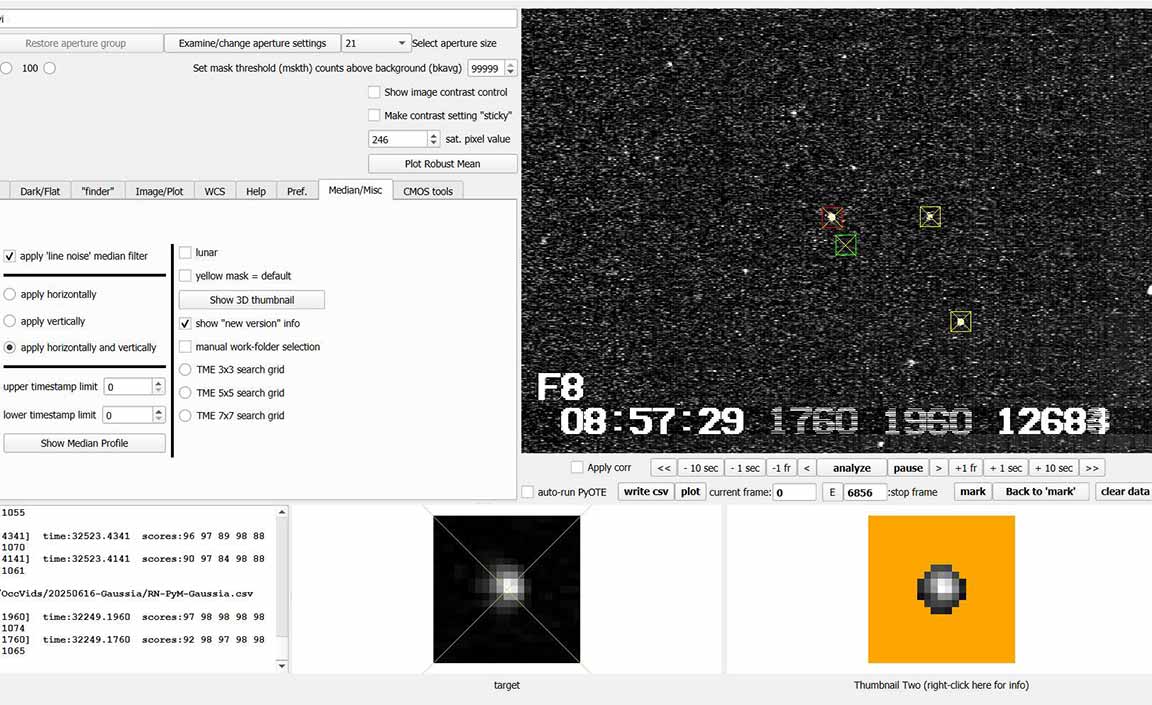The width and height of the screenshot is (1152, 705).
Task: Click the orange Thumbnail Two preview
Action: pos(941,589)
